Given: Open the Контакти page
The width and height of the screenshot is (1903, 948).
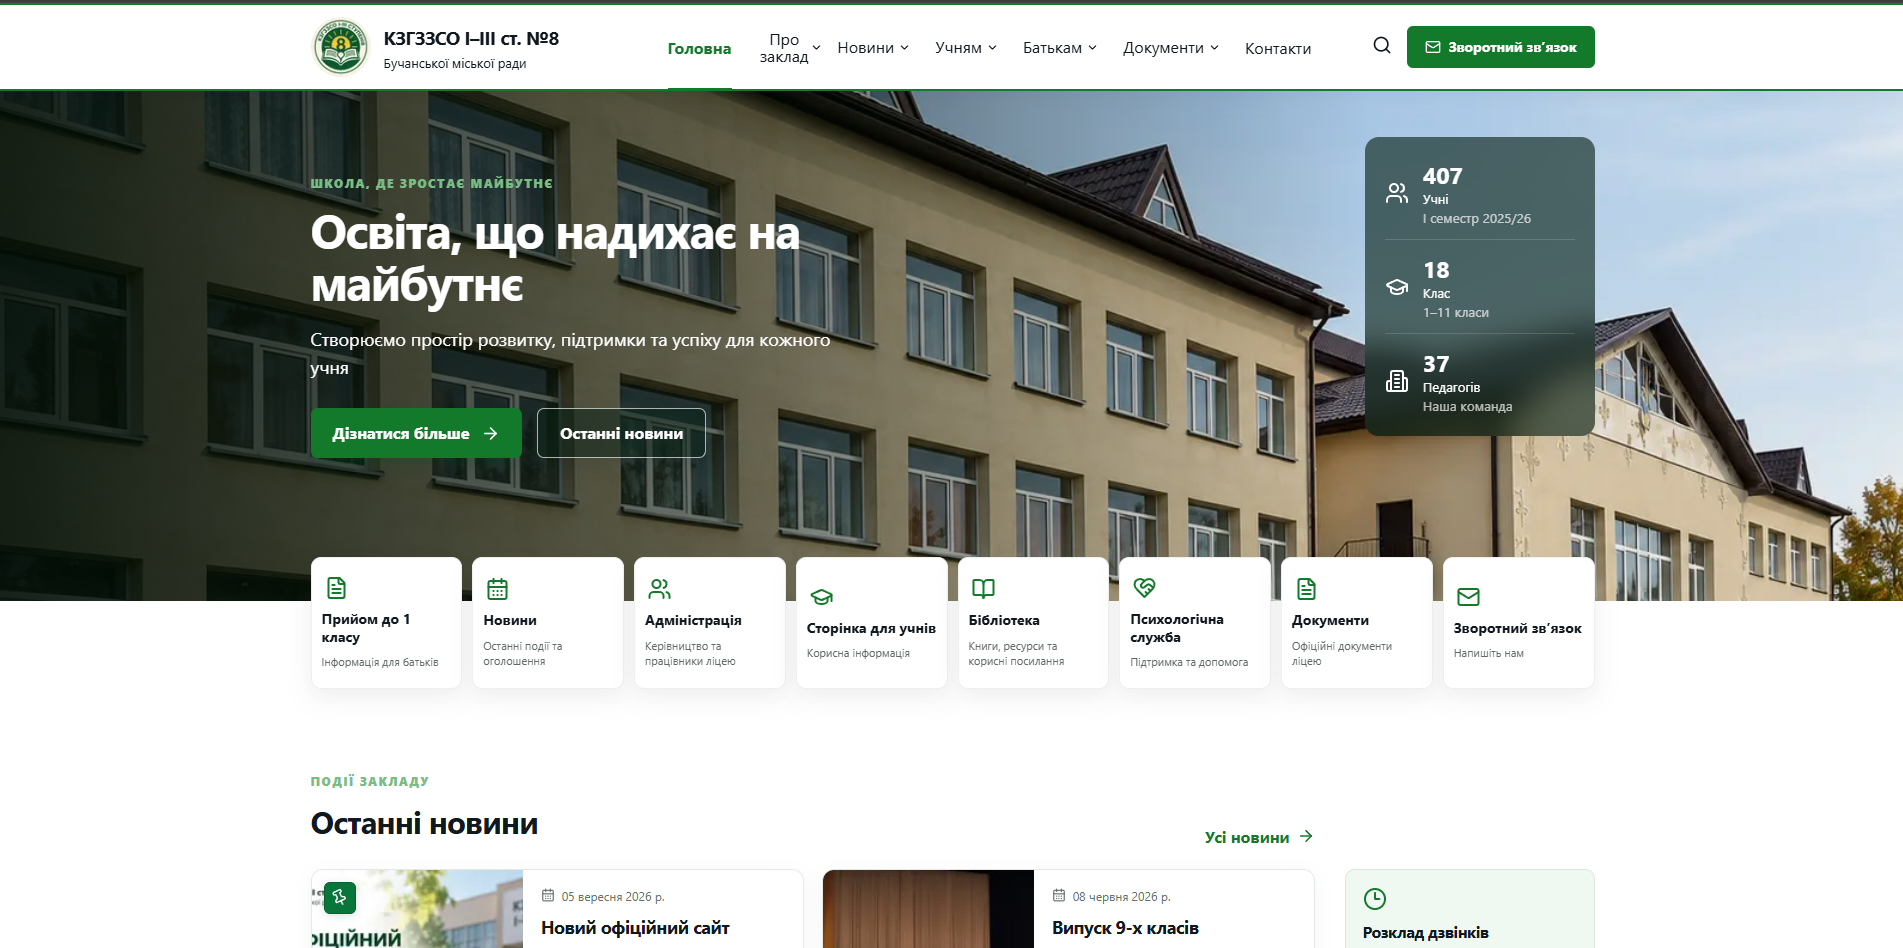Looking at the screenshot, I should 1278,48.
